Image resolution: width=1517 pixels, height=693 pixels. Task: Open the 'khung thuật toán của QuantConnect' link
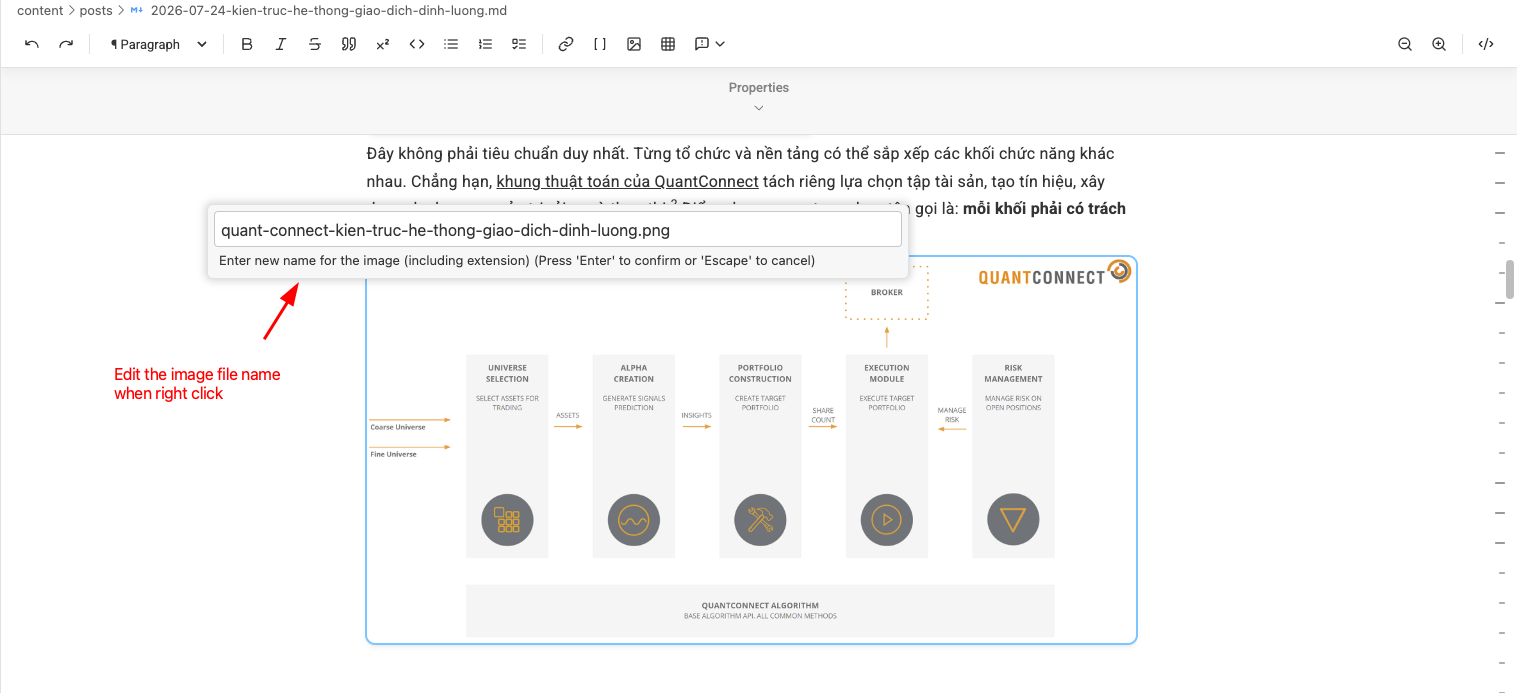coord(627,182)
